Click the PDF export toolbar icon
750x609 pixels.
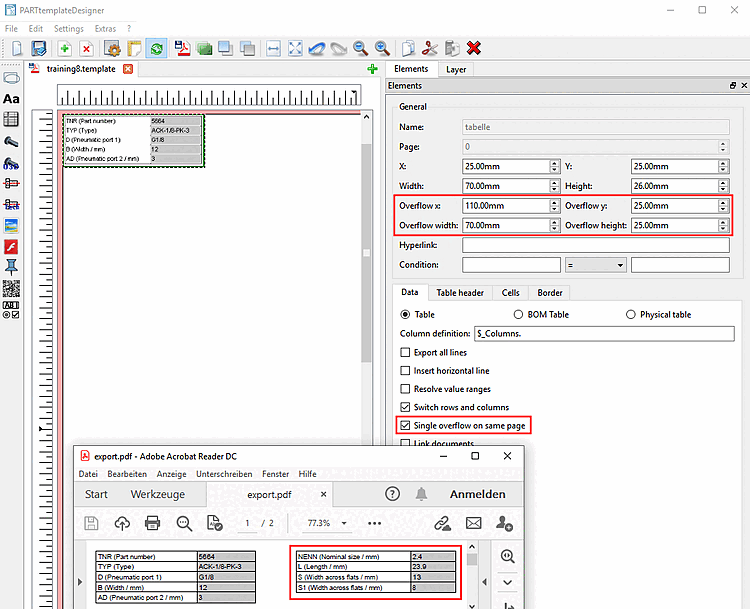coord(182,48)
